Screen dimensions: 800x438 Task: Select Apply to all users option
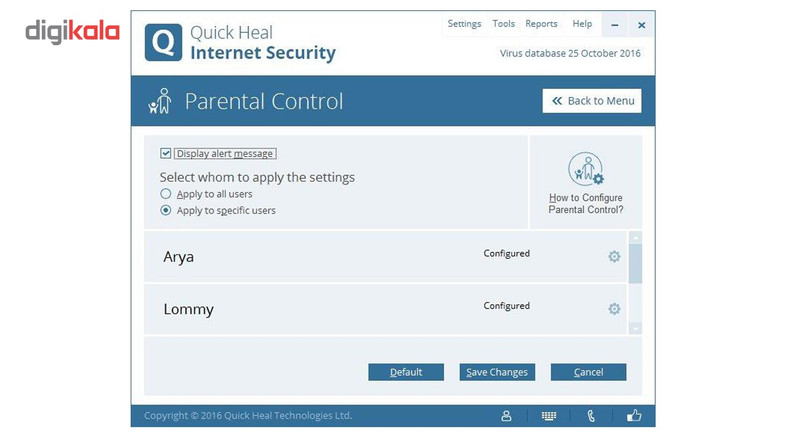165,194
